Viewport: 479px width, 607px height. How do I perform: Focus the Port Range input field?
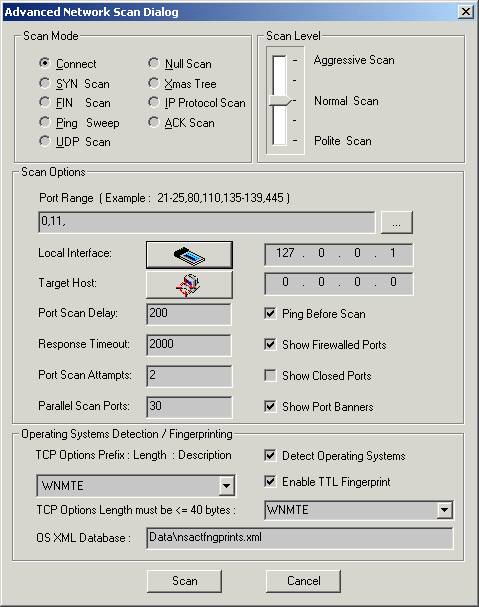pos(207,222)
